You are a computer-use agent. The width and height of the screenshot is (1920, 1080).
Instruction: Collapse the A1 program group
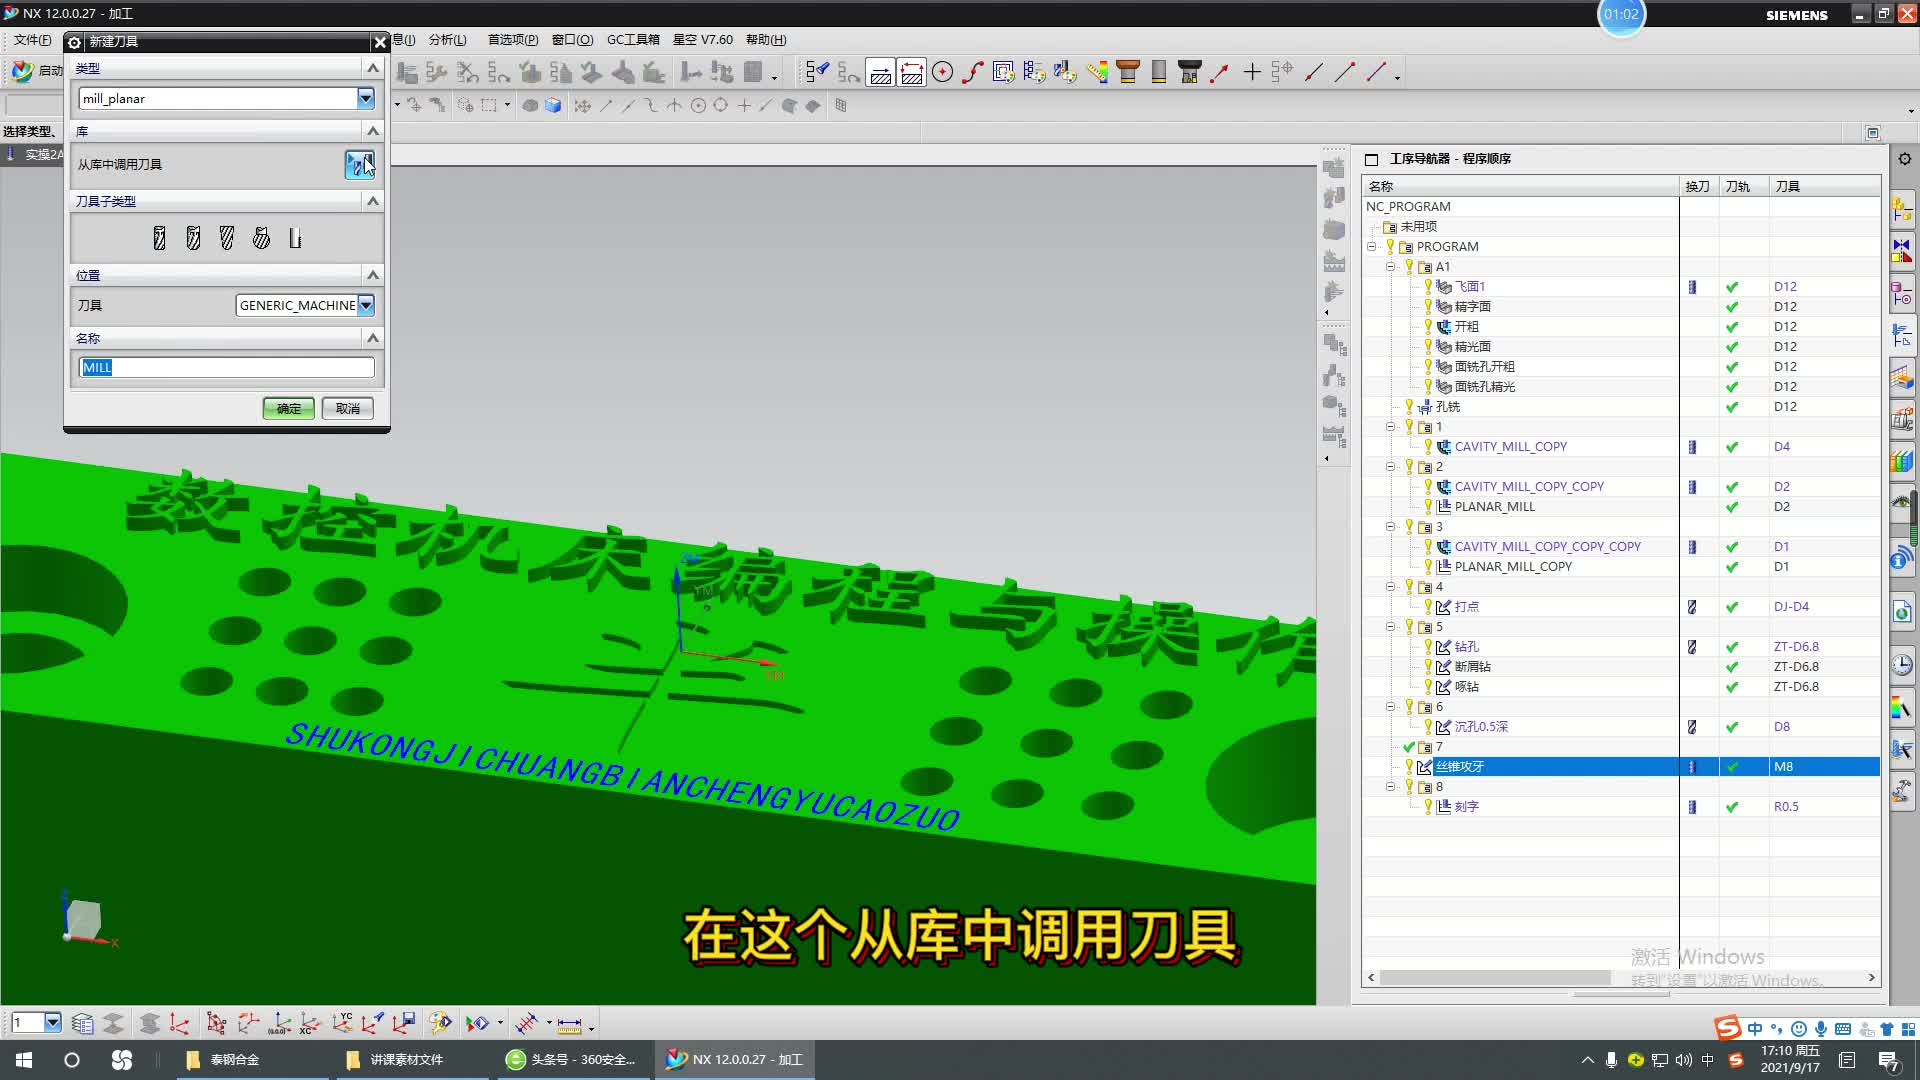tap(1390, 267)
